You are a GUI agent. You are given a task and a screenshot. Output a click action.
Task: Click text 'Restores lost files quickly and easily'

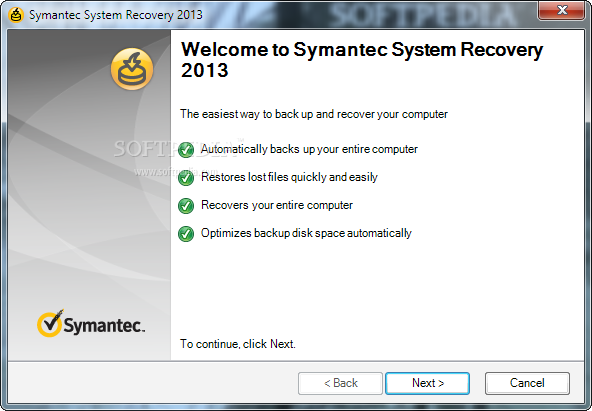click(289, 177)
